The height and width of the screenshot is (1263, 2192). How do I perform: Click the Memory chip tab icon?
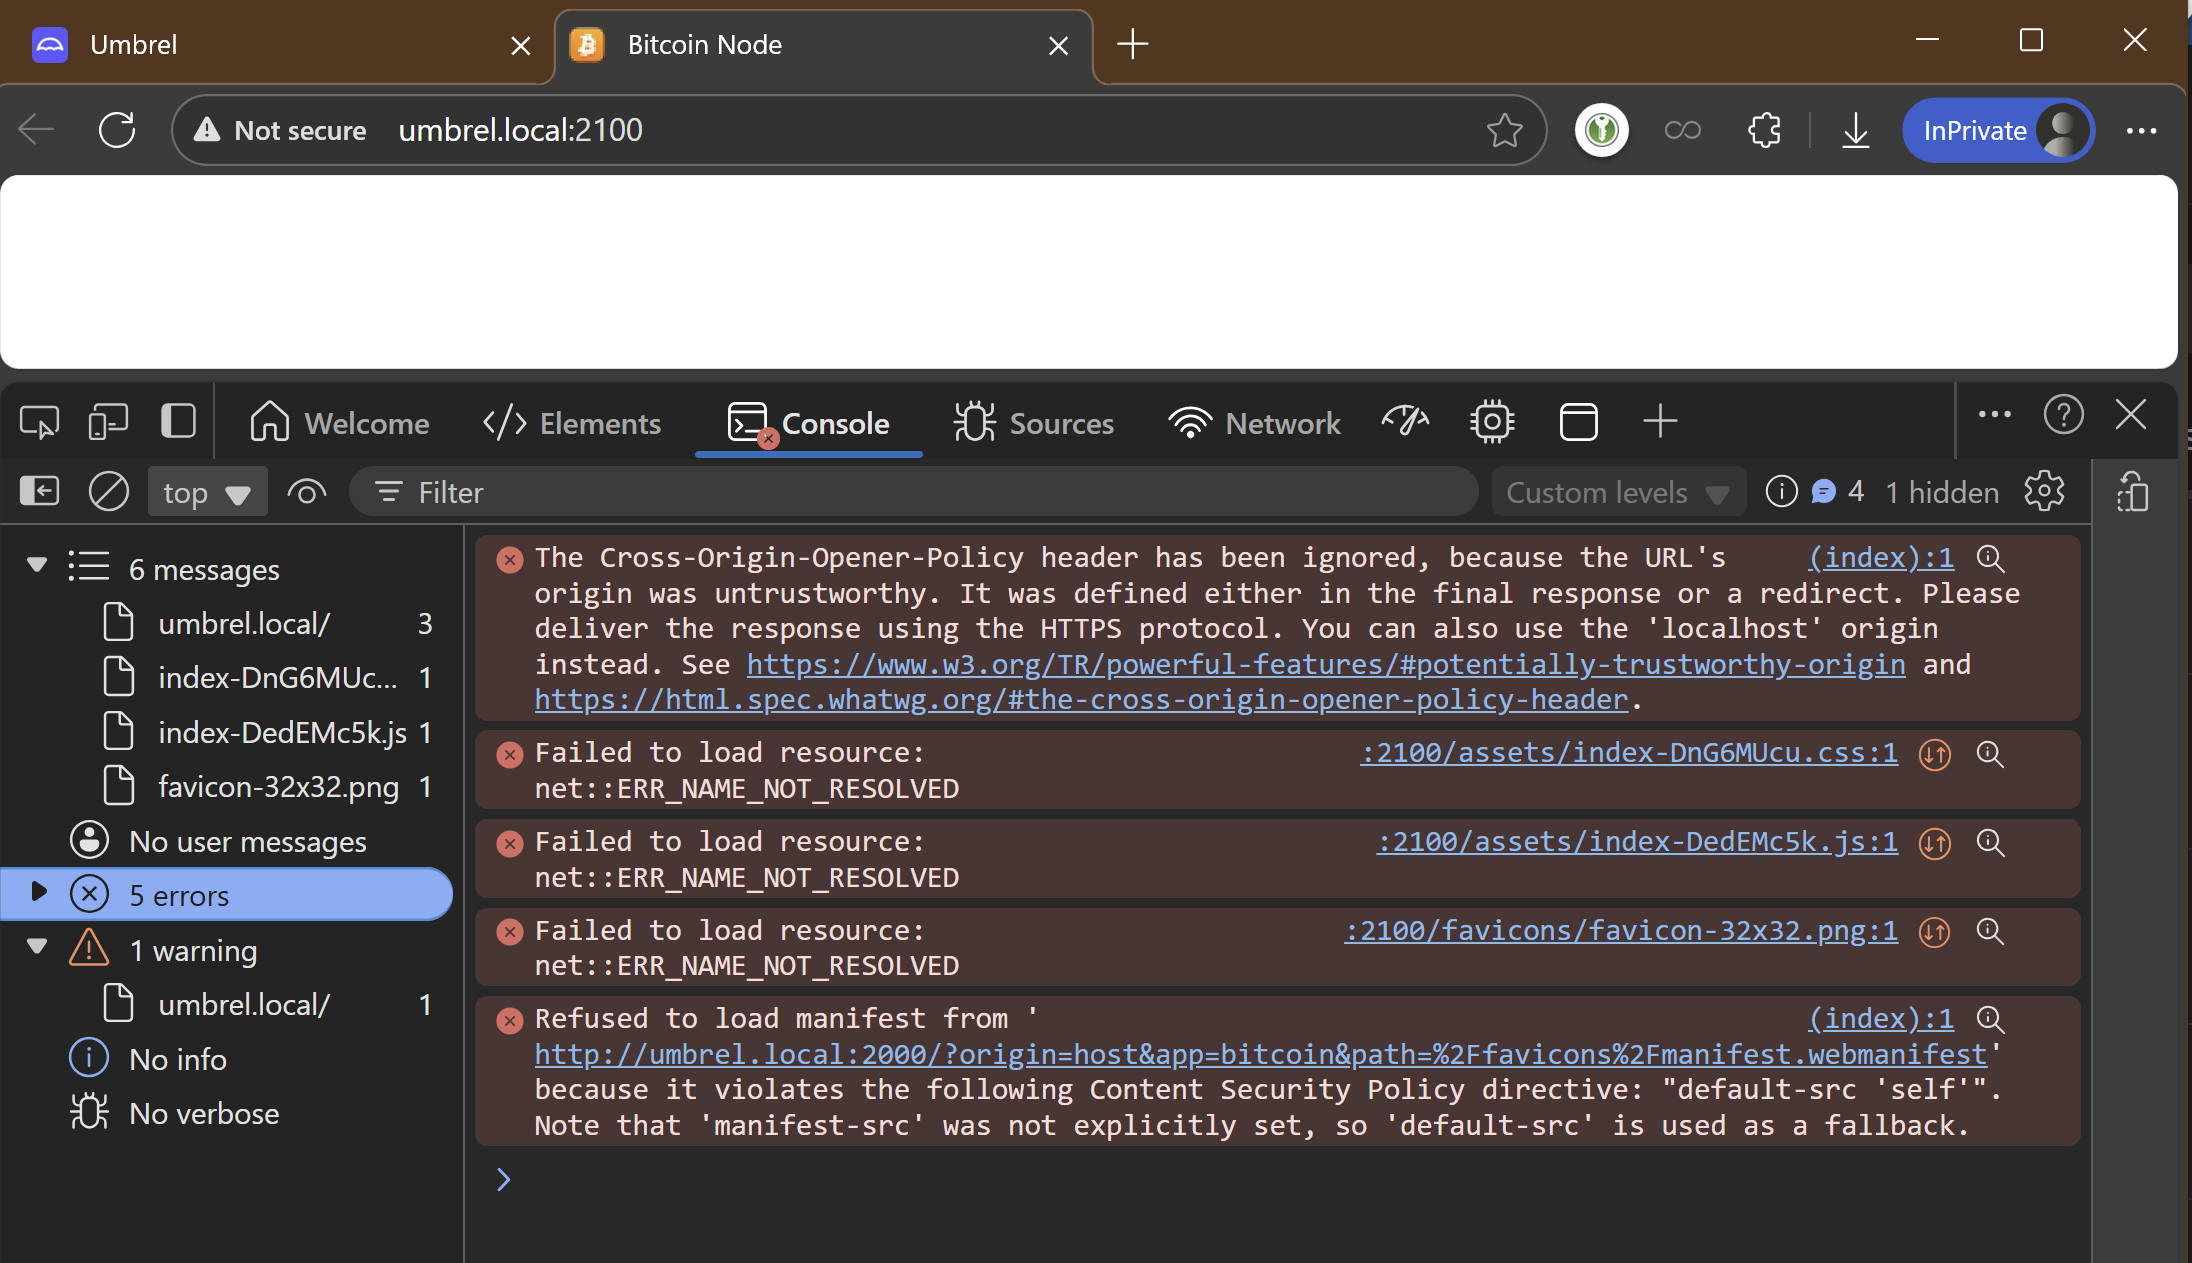(1492, 422)
